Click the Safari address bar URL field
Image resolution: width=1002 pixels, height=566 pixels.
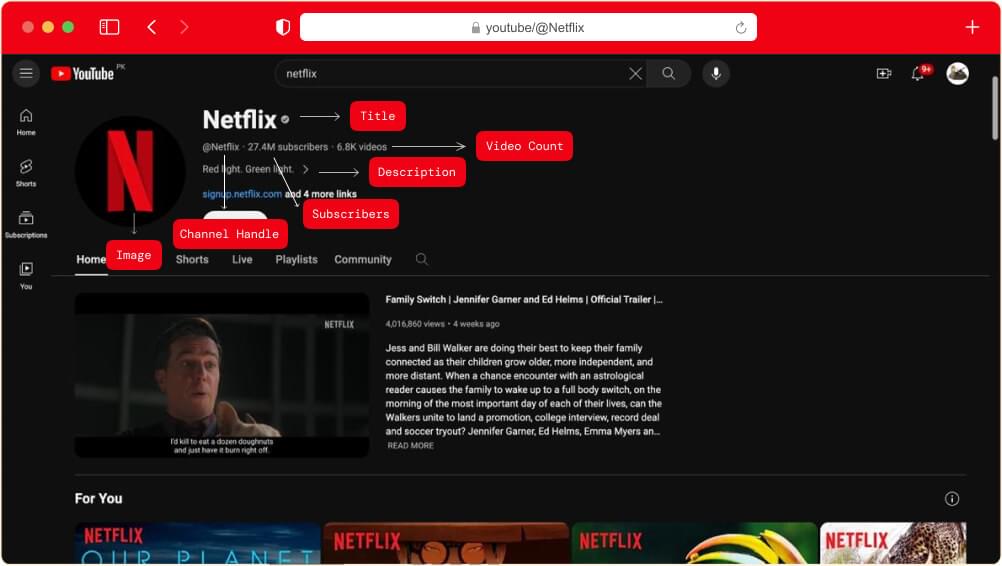[528, 27]
